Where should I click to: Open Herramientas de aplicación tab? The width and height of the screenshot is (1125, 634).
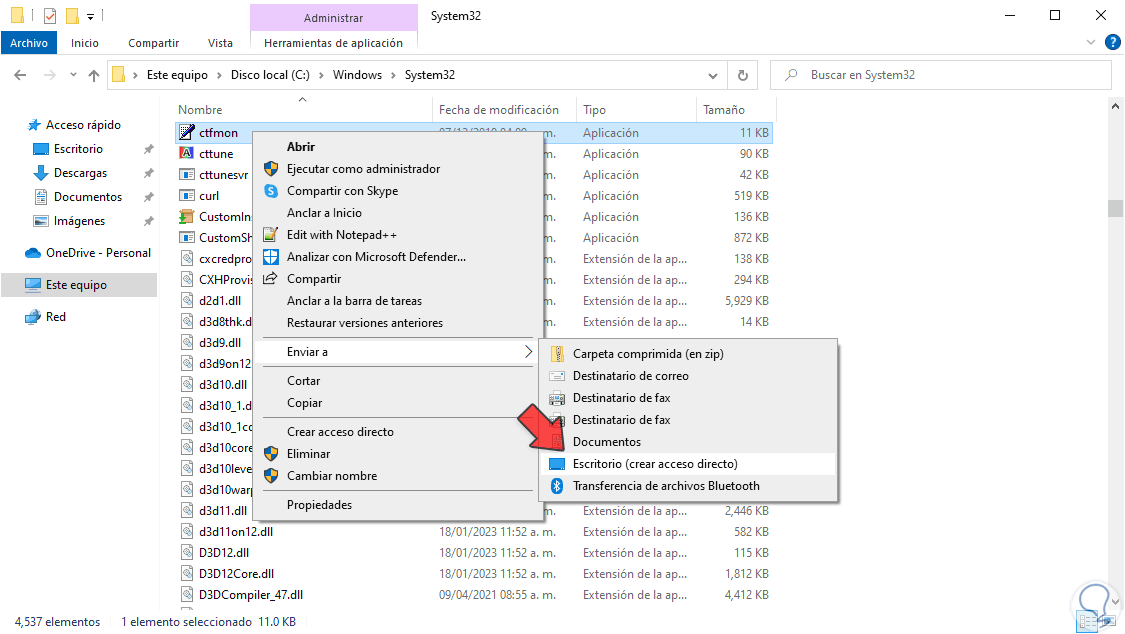coord(334,43)
